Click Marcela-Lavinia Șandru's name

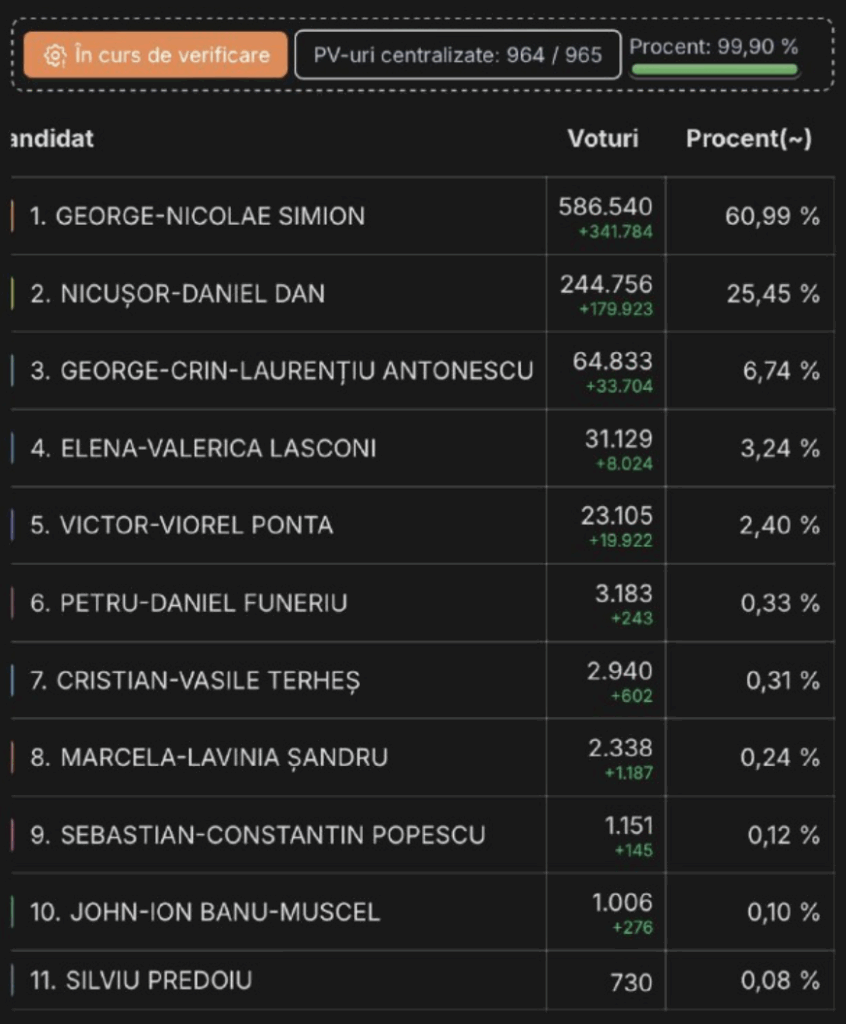tap(209, 758)
